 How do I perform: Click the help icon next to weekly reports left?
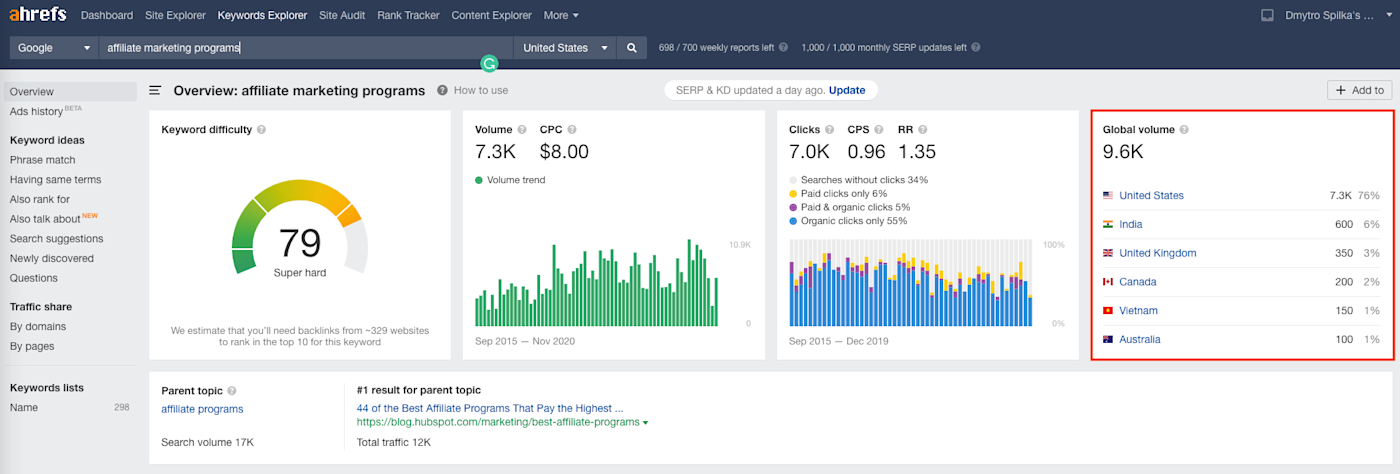coord(784,48)
